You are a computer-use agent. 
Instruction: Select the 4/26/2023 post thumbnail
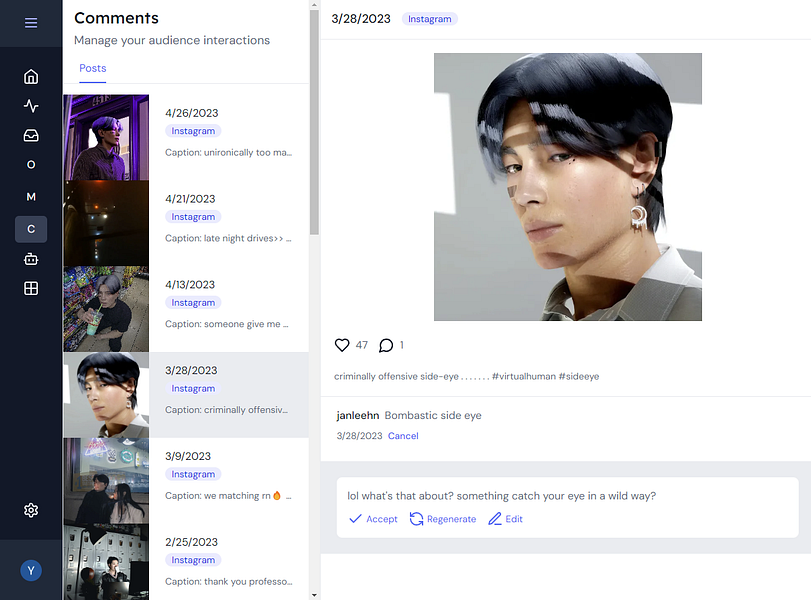point(106,137)
